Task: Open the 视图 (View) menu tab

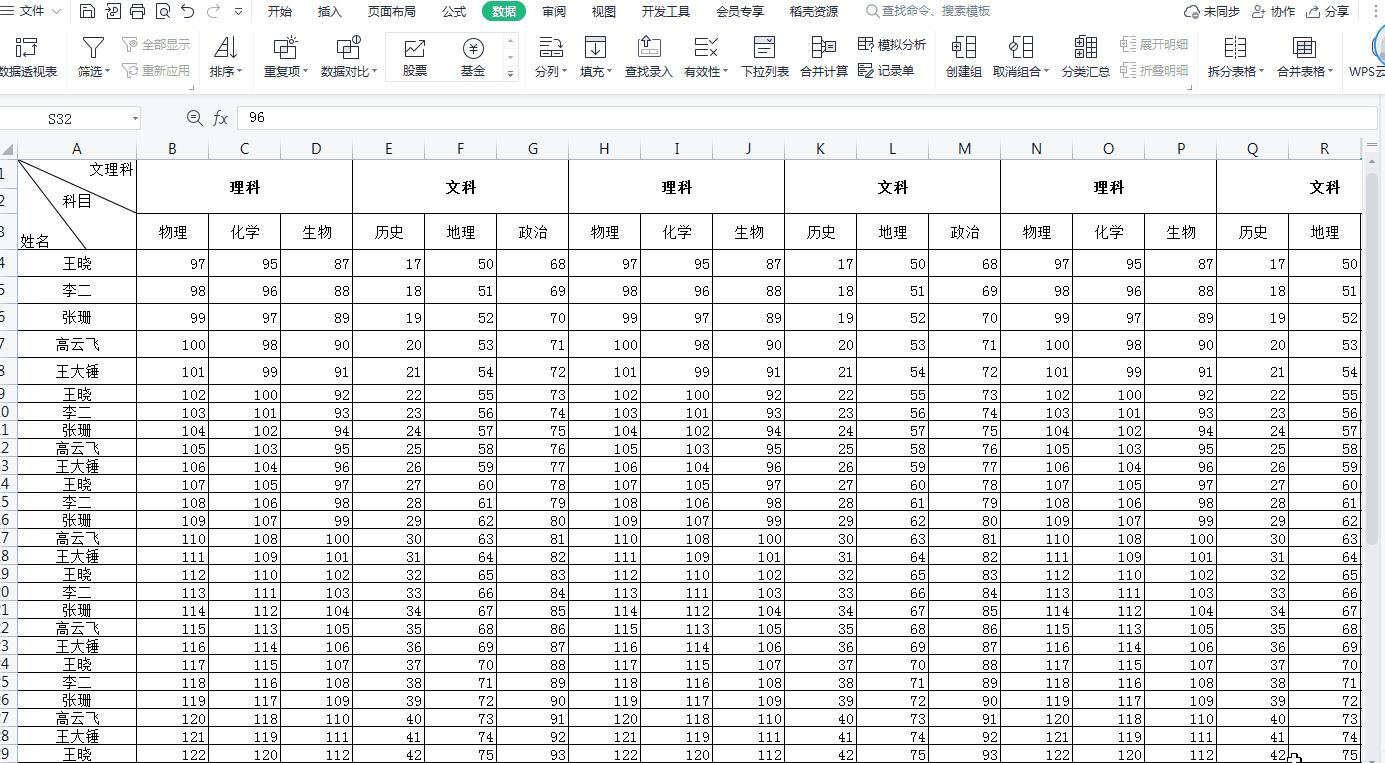Action: [604, 12]
